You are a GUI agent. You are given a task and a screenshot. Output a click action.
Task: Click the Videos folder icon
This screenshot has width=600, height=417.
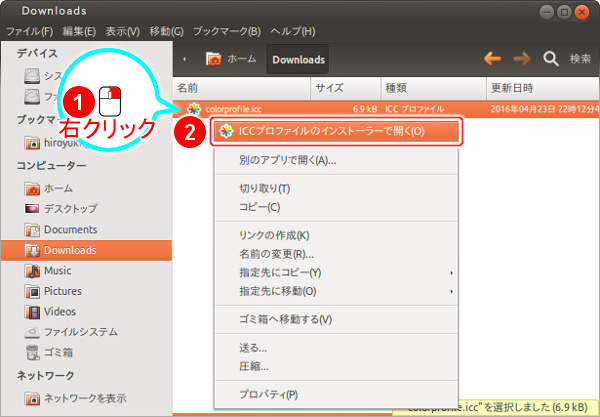point(32,312)
